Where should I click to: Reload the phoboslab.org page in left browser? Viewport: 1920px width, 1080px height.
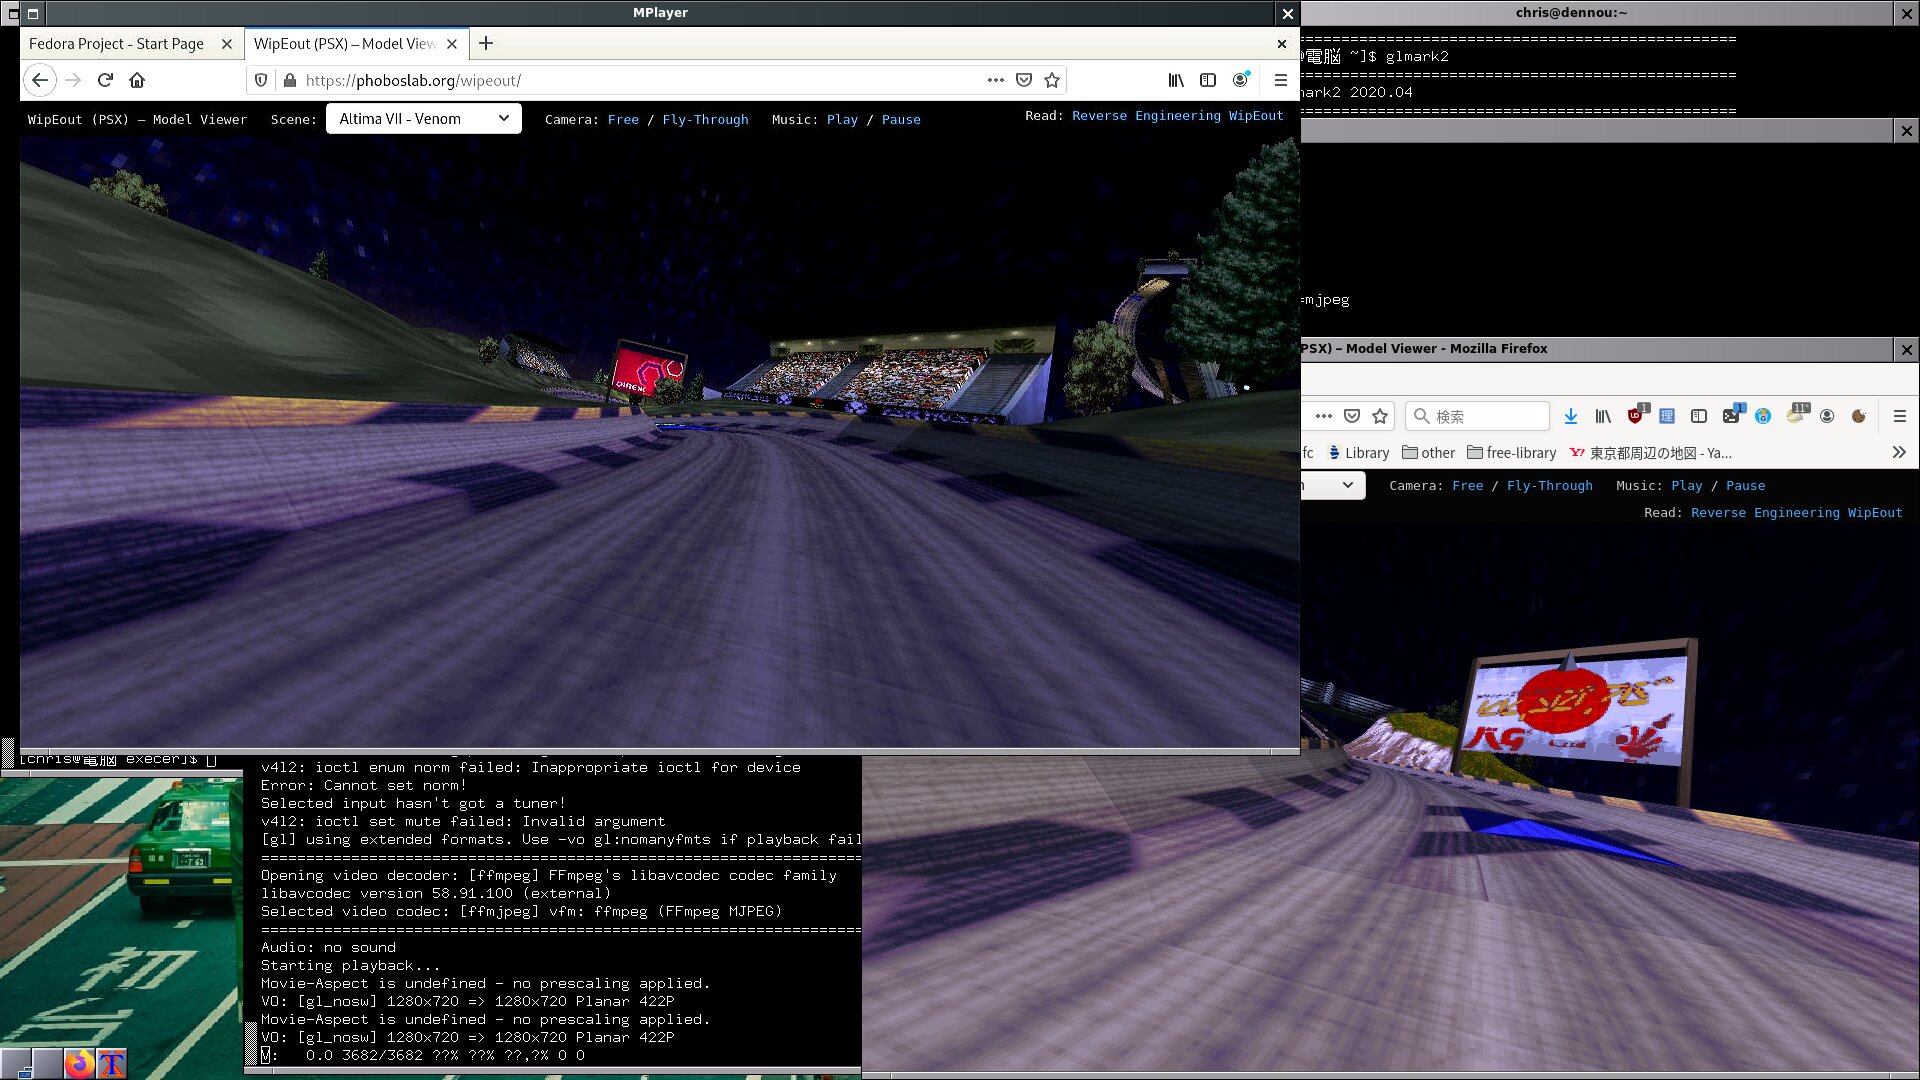[x=105, y=80]
